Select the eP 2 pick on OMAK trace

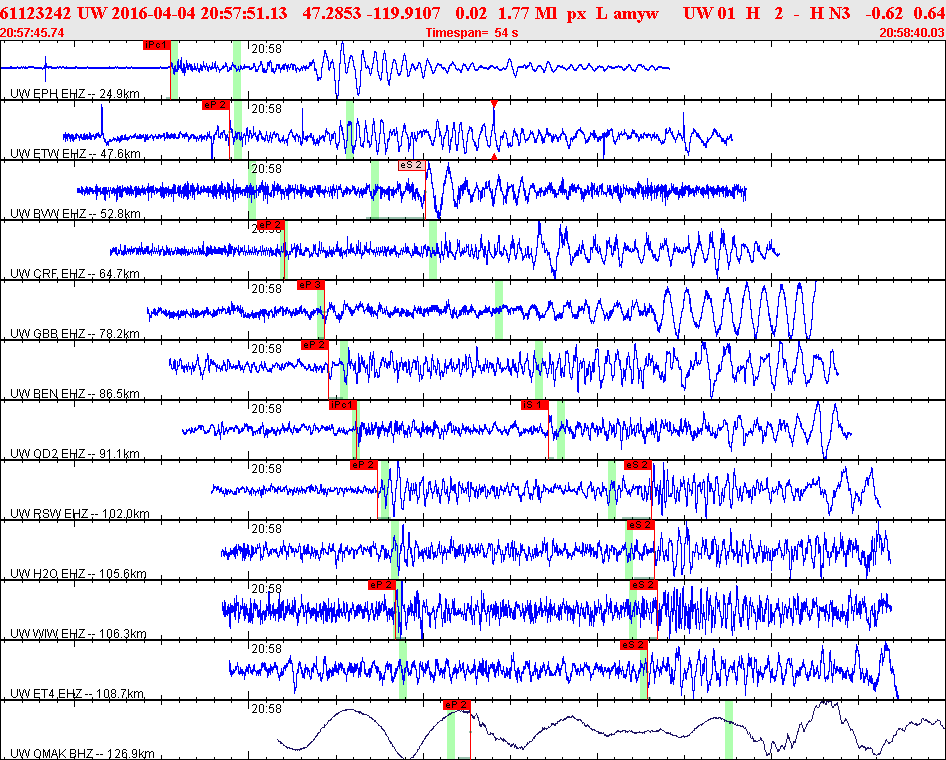pyautogui.click(x=456, y=705)
